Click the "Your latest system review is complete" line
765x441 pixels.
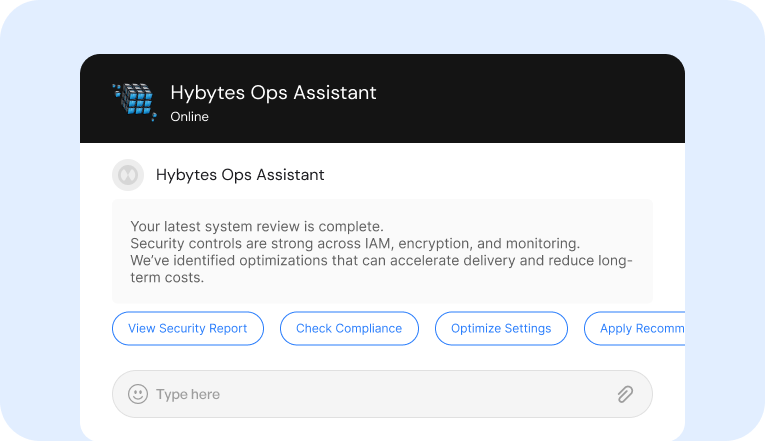(257, 227)
